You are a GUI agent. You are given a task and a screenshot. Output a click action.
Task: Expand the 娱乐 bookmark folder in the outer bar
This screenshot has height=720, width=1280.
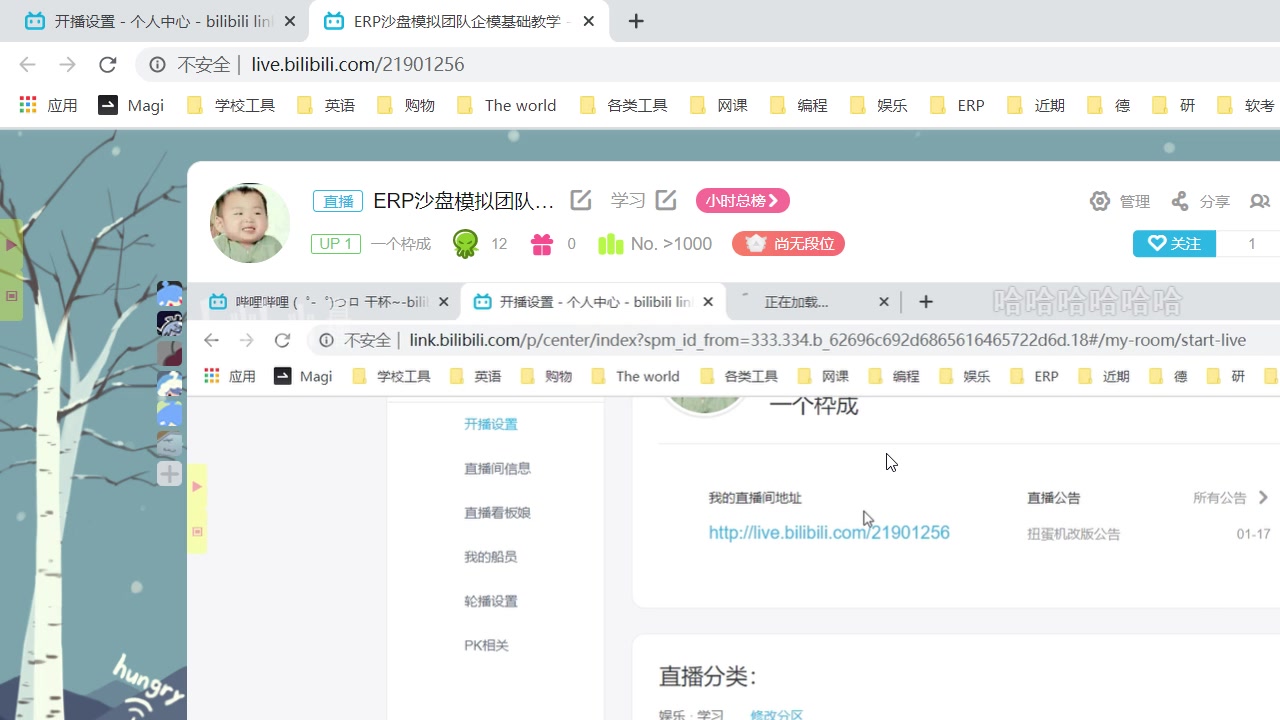(x=879, y=105)
